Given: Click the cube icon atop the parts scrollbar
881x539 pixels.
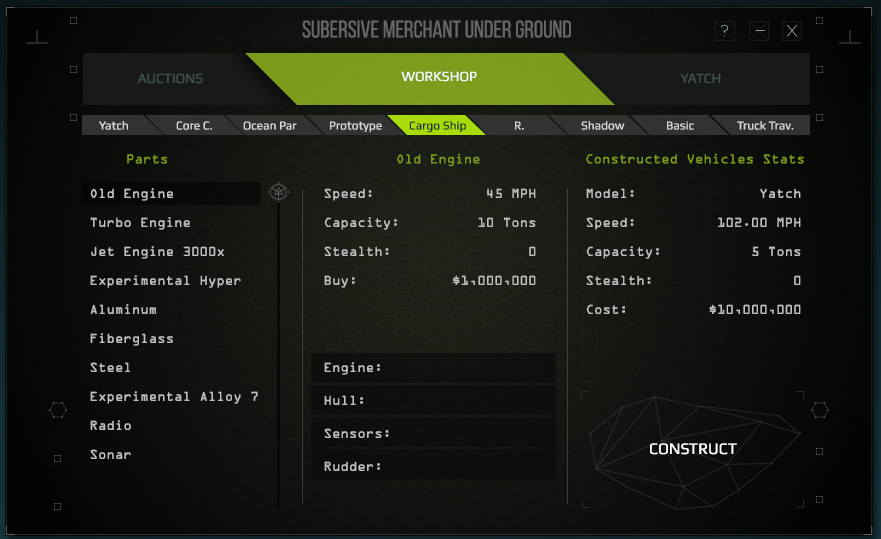Looking at the screenshot, I should coord(278,192).
